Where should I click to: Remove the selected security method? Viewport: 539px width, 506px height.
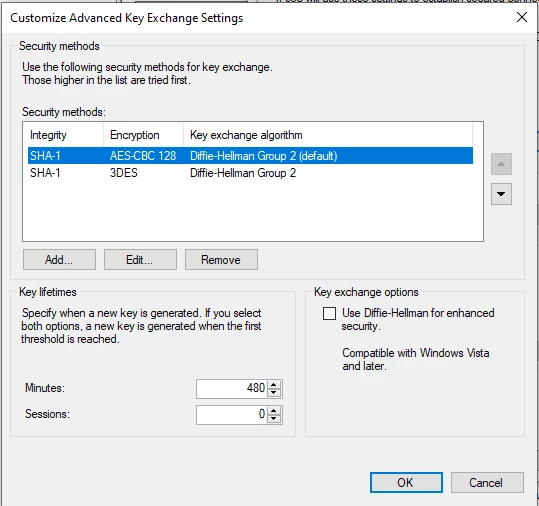click(221, 260)
